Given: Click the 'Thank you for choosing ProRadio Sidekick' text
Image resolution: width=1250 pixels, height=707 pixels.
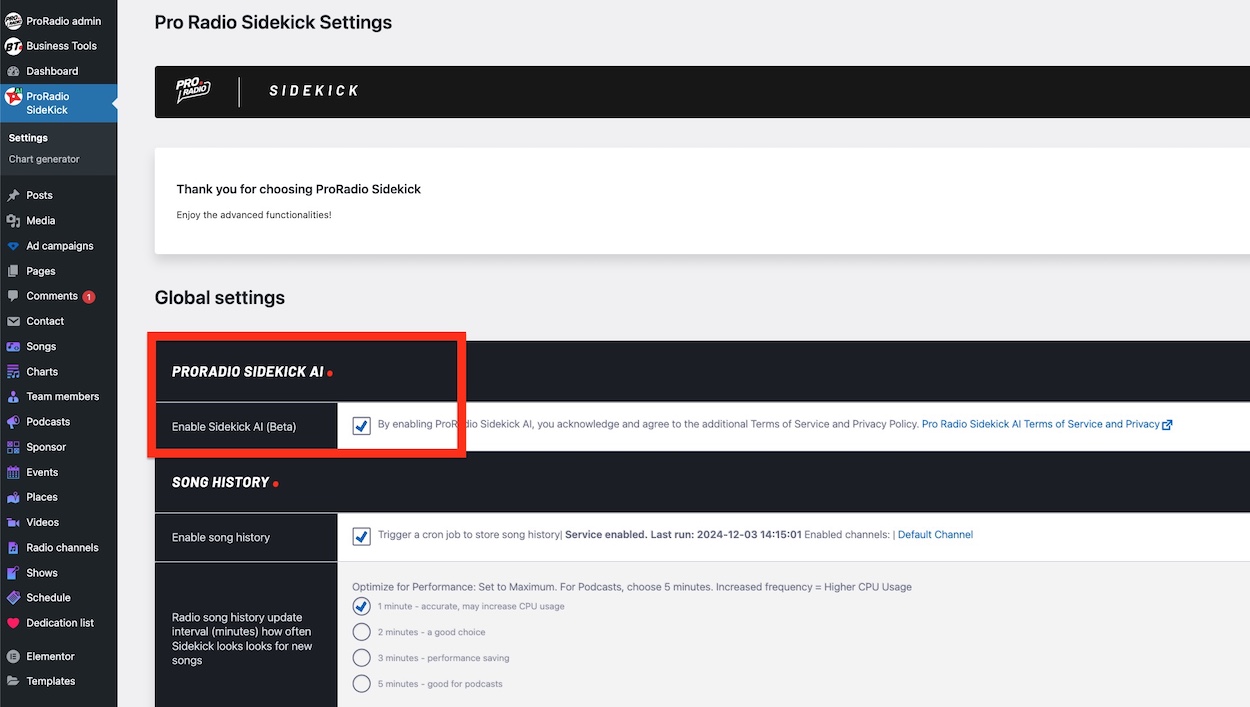Looking at the screenshot, I should [299, 189].
